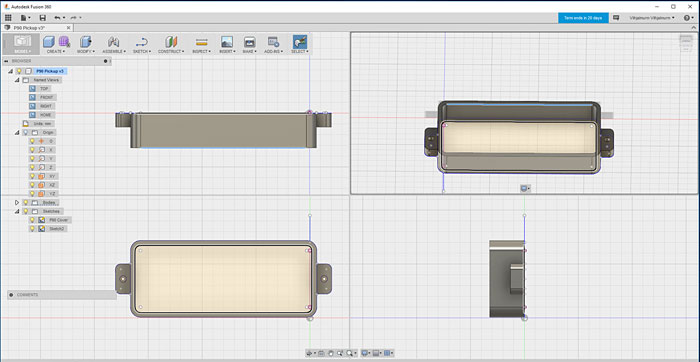Click the Term ends in 20 days button
The image size is (700, 362).
[x=583, y=18]
